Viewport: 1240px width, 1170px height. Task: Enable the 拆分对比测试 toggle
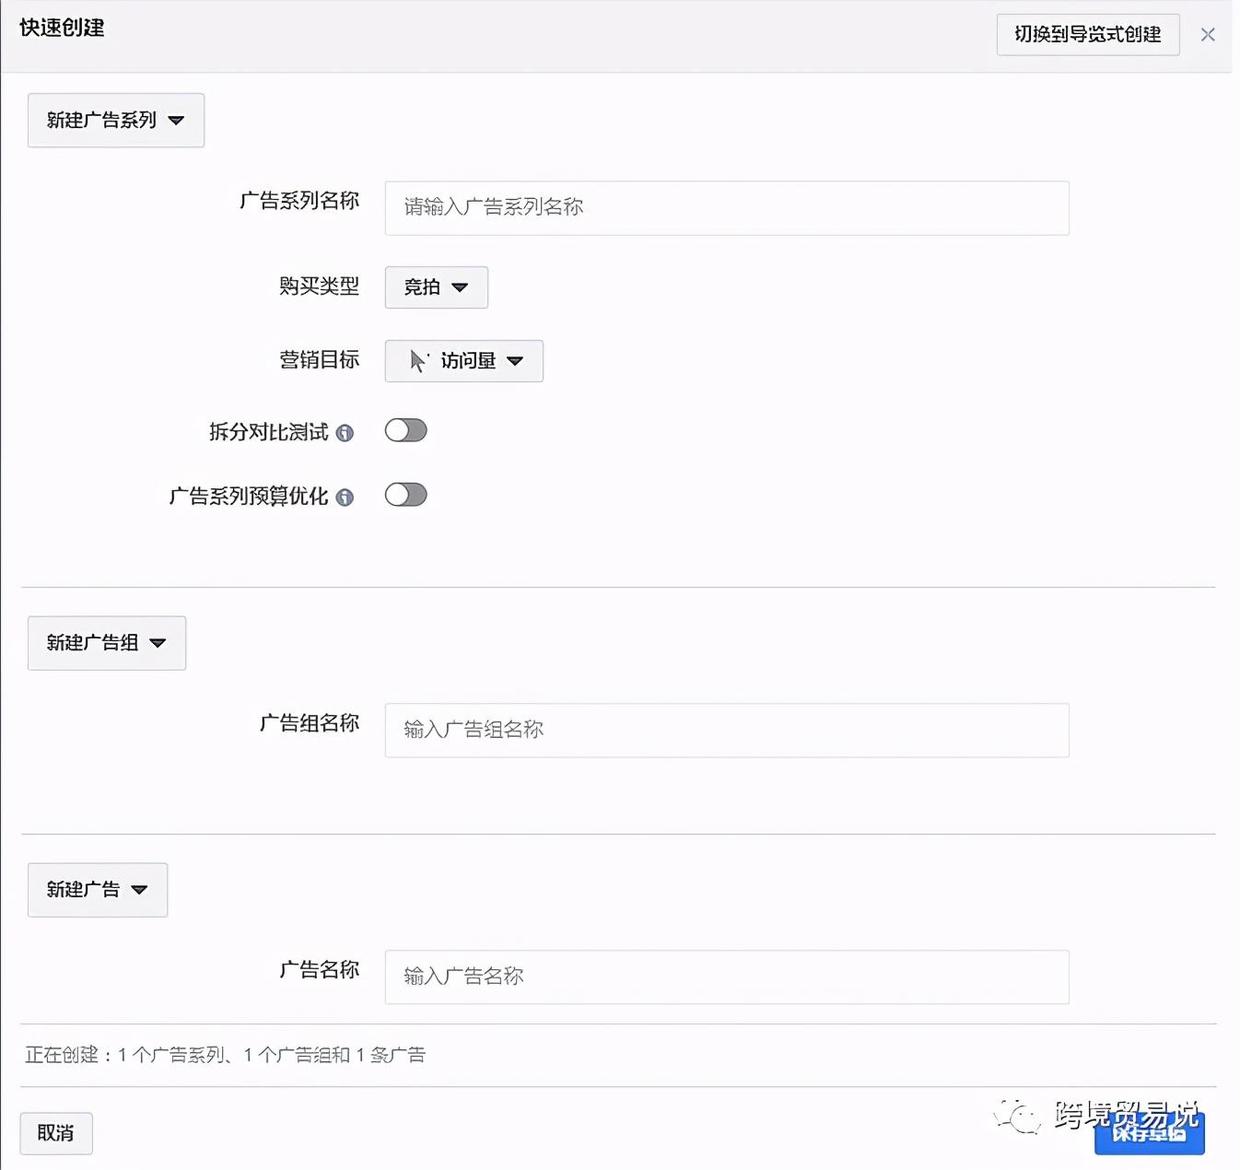405,430
